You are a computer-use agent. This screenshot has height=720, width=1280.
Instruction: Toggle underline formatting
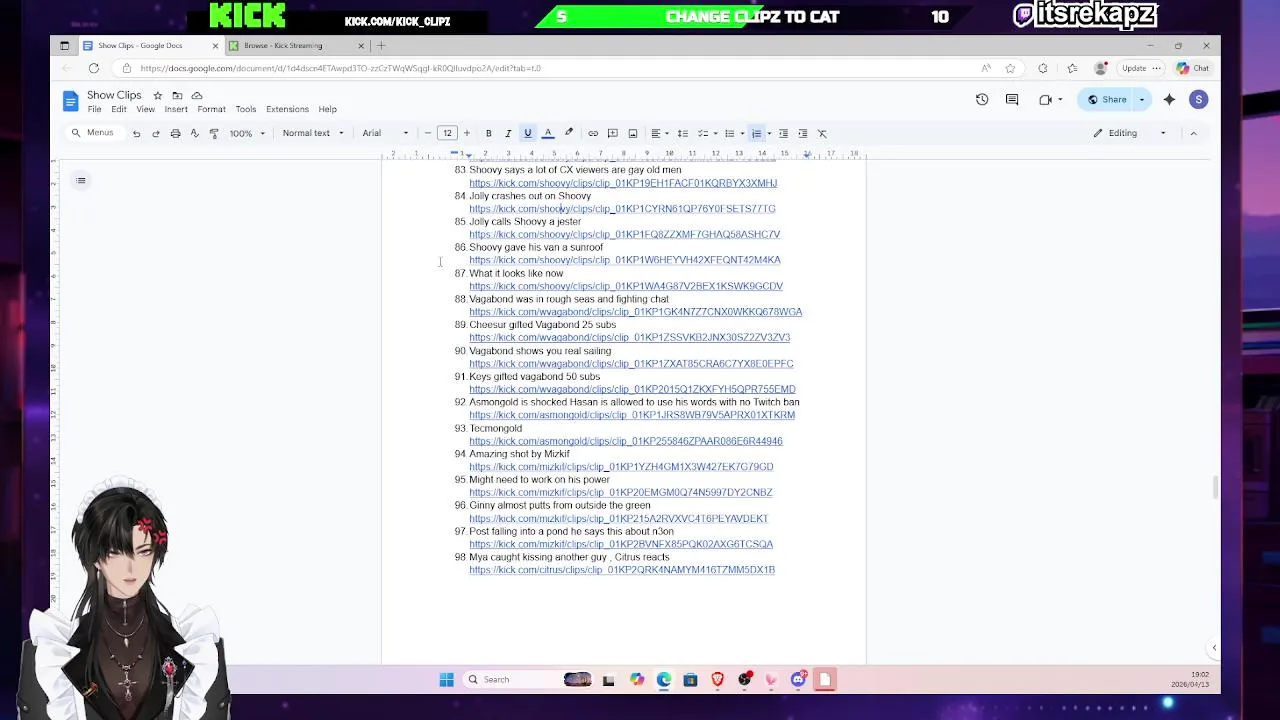coord(528,133)
